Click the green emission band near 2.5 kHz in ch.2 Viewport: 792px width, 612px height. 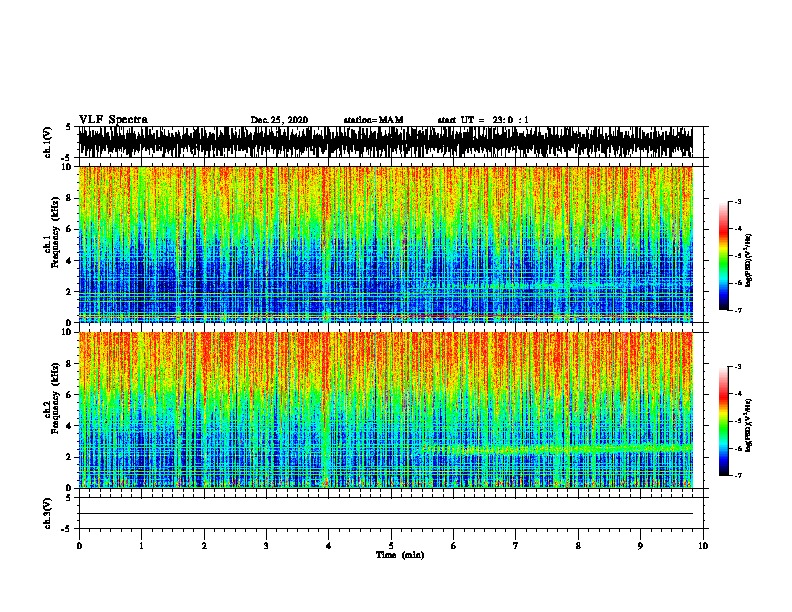pos(556,448)
